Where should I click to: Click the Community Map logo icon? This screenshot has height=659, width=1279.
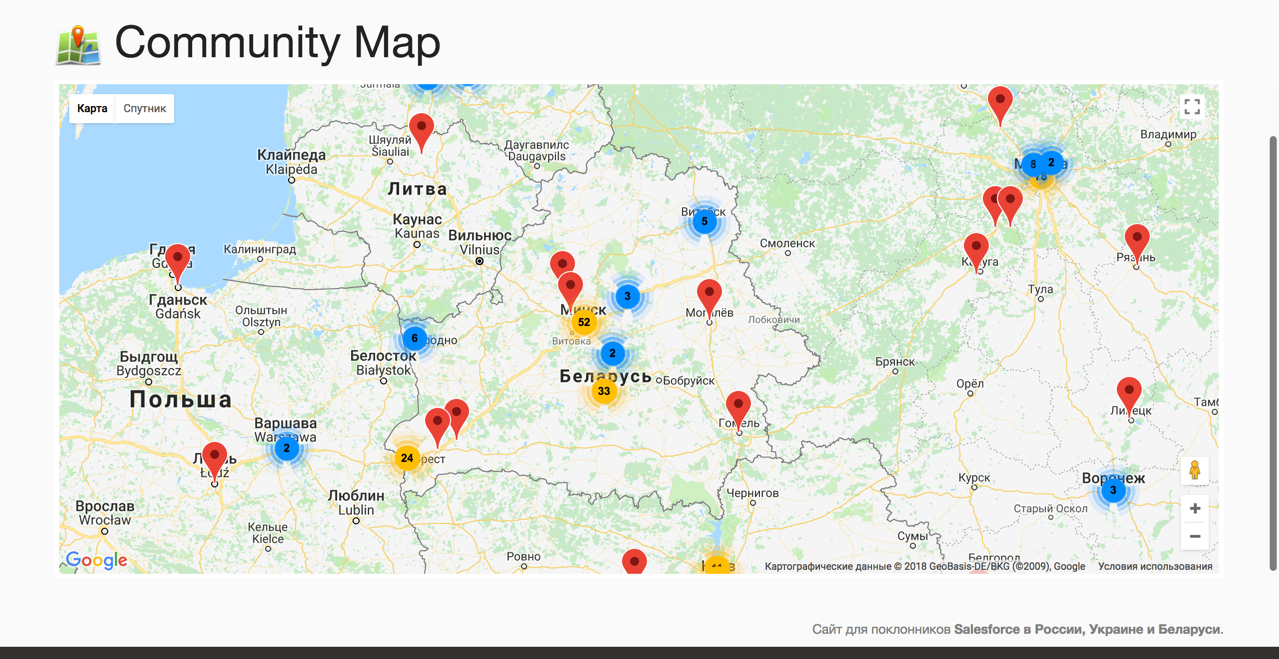pos(78,45)
